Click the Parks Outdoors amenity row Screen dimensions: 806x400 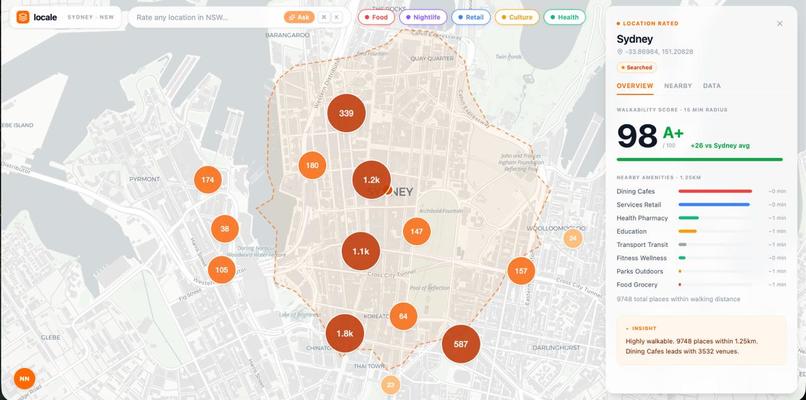[702, 271]
